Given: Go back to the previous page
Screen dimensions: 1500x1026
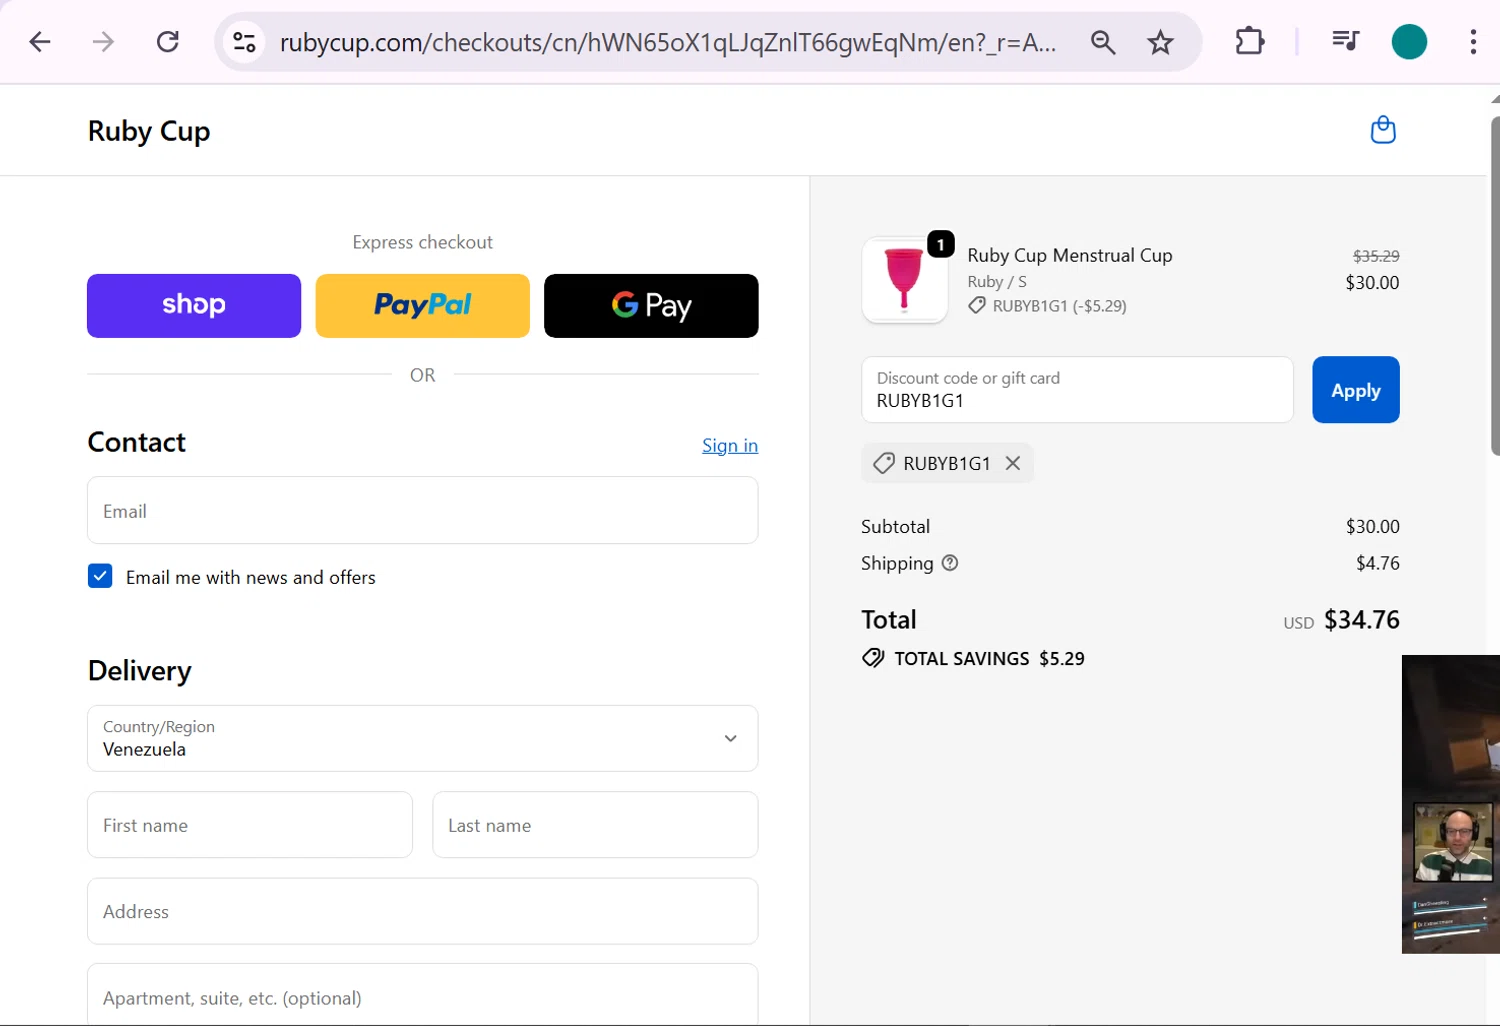Looking at the screenshot, I should (40, 42).
